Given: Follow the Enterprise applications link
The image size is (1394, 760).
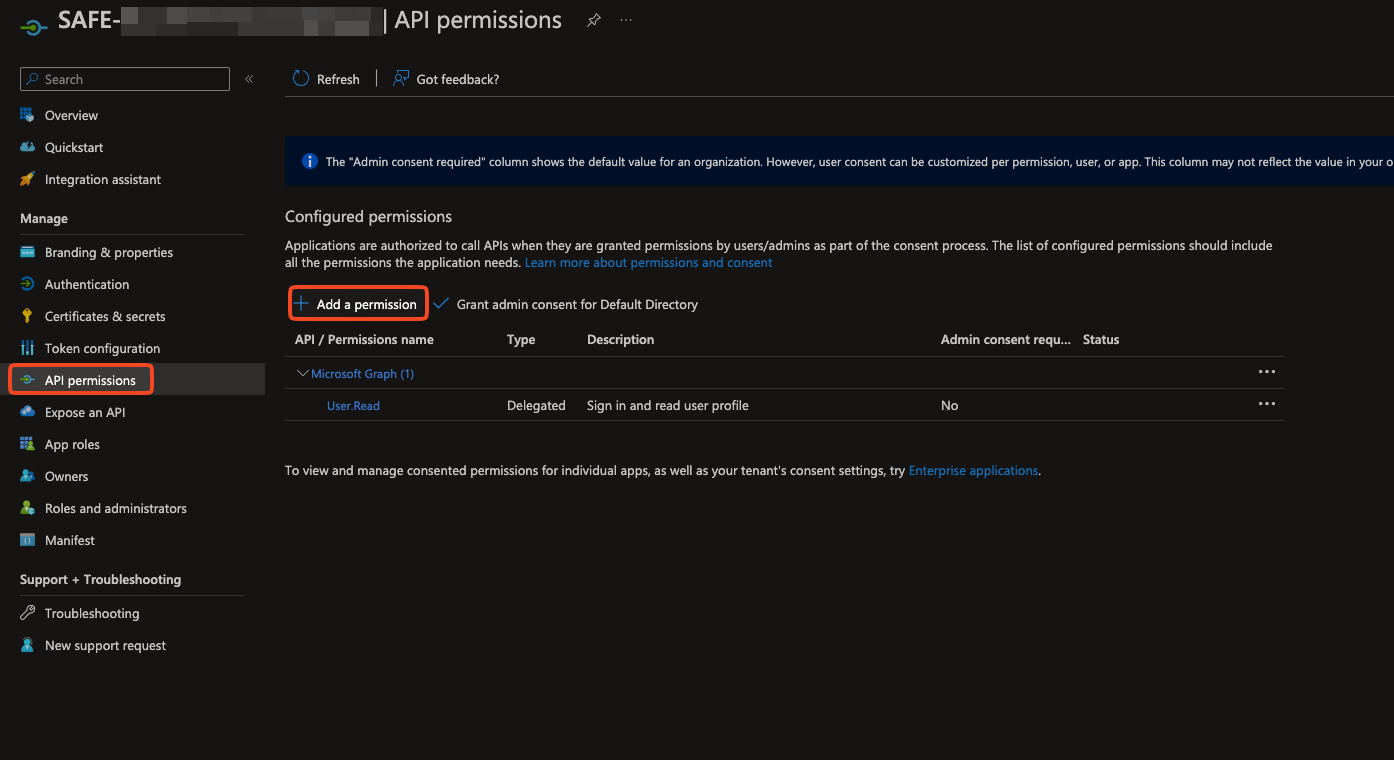Looking at the screenshot, I should coord(973,470).
